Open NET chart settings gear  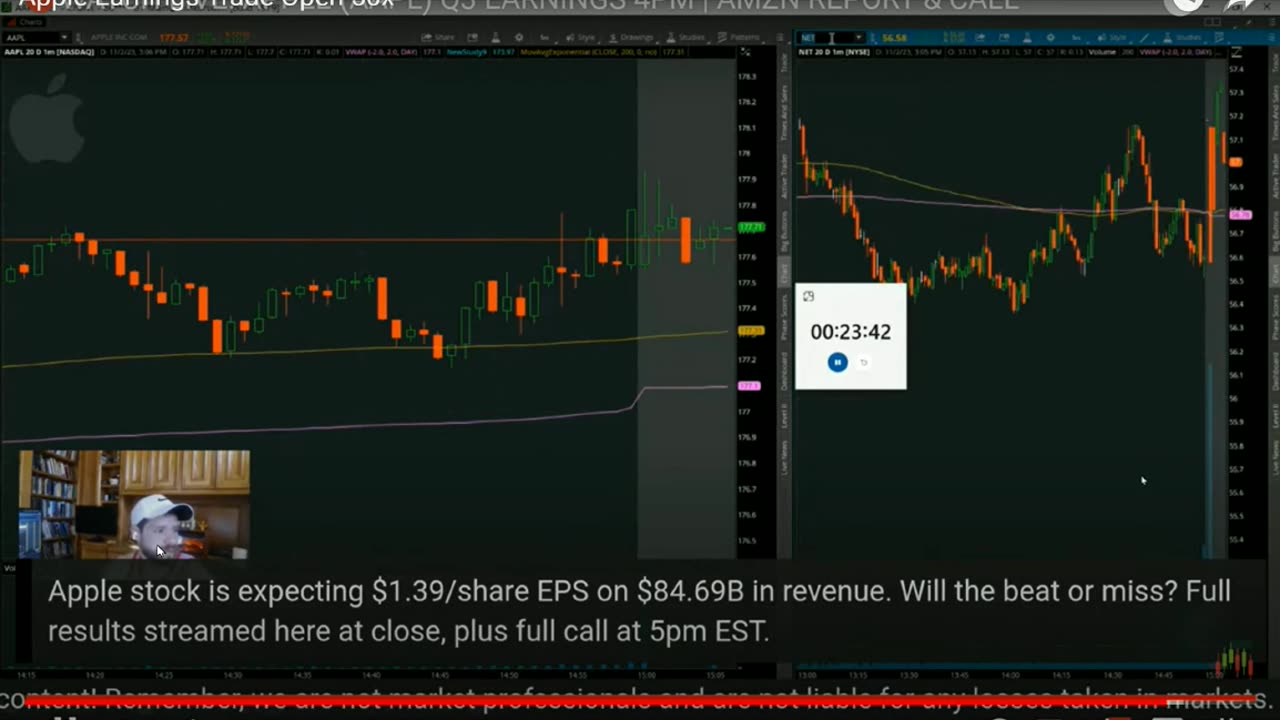(x=1051, y=38)
